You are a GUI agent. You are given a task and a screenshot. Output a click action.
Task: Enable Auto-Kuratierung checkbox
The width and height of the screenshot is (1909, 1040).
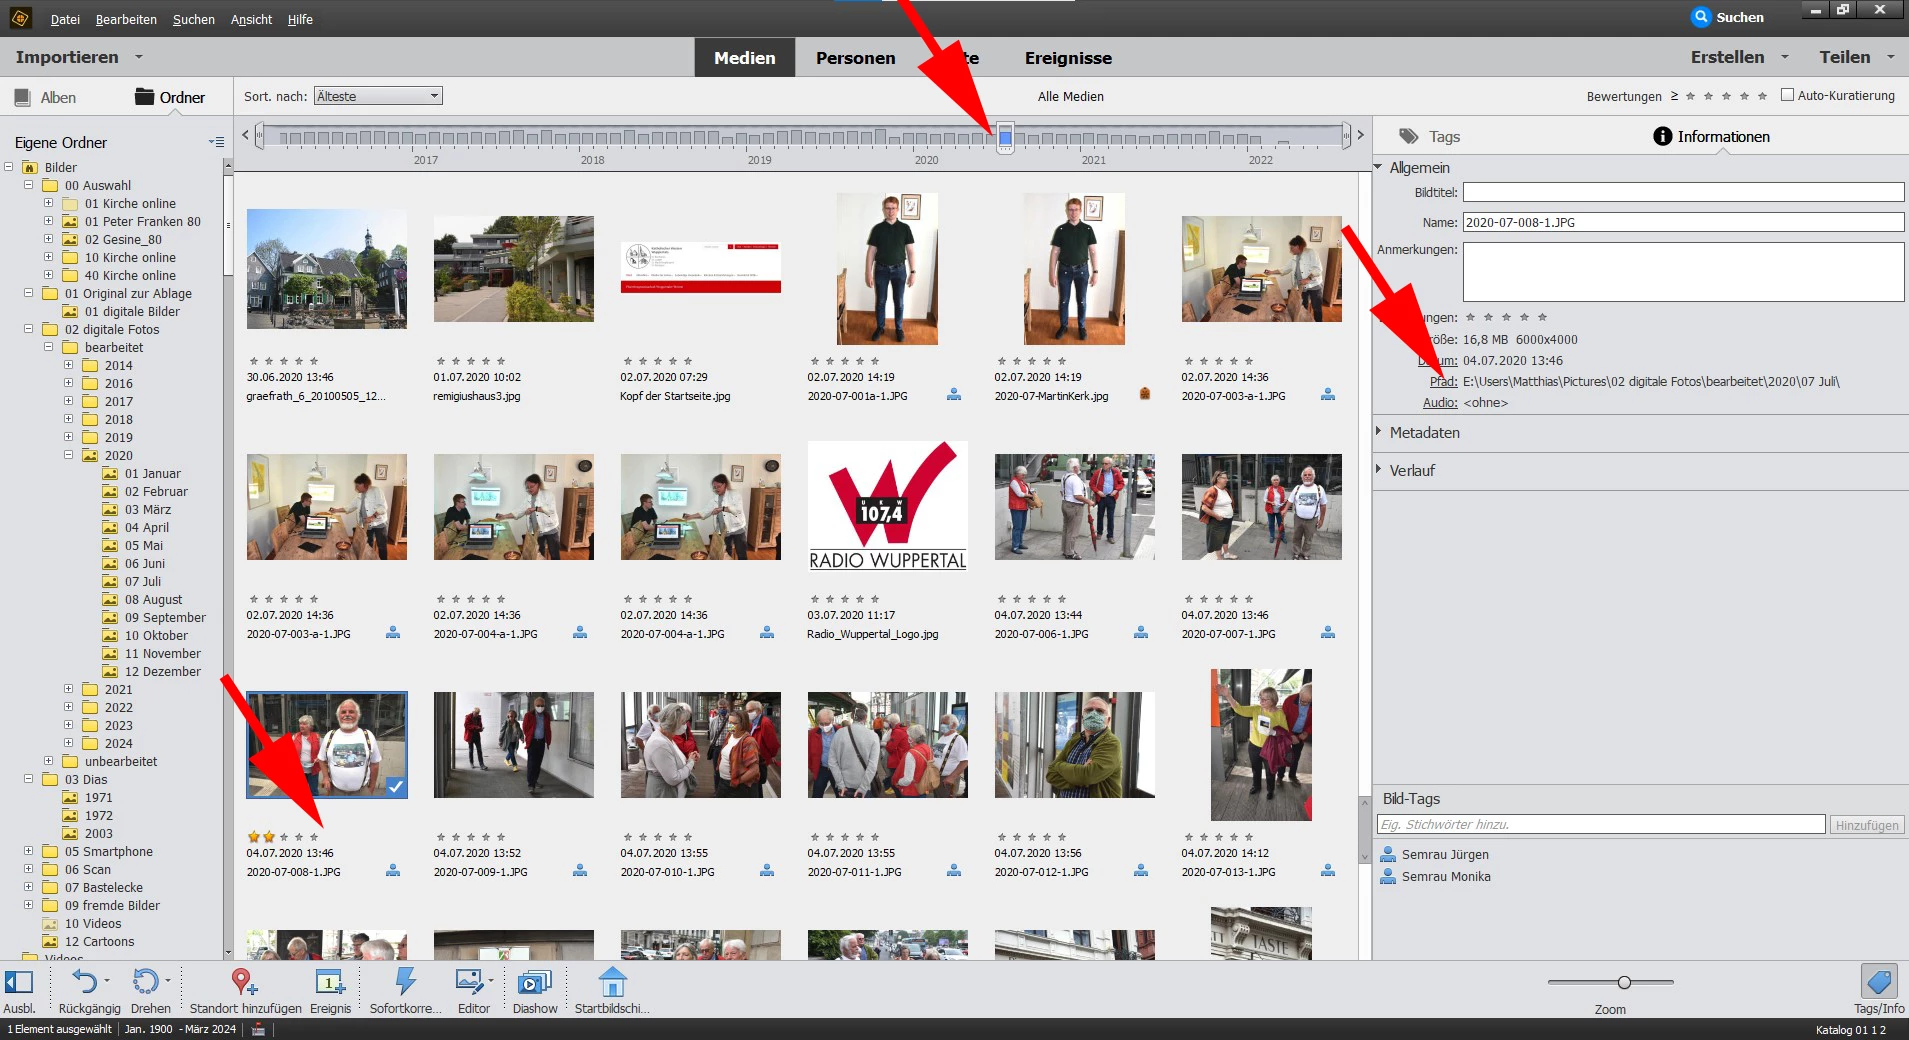click(1787, 95)
